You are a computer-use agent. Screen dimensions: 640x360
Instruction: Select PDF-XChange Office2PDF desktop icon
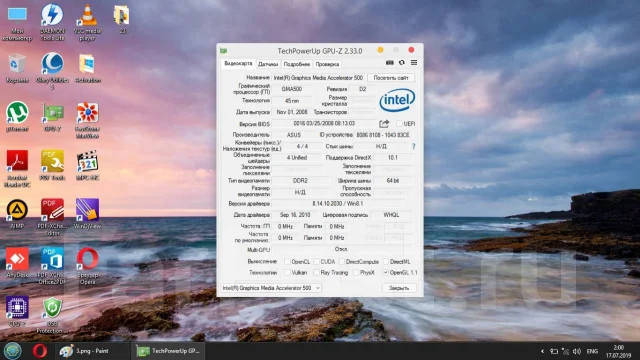coord(52,266)
